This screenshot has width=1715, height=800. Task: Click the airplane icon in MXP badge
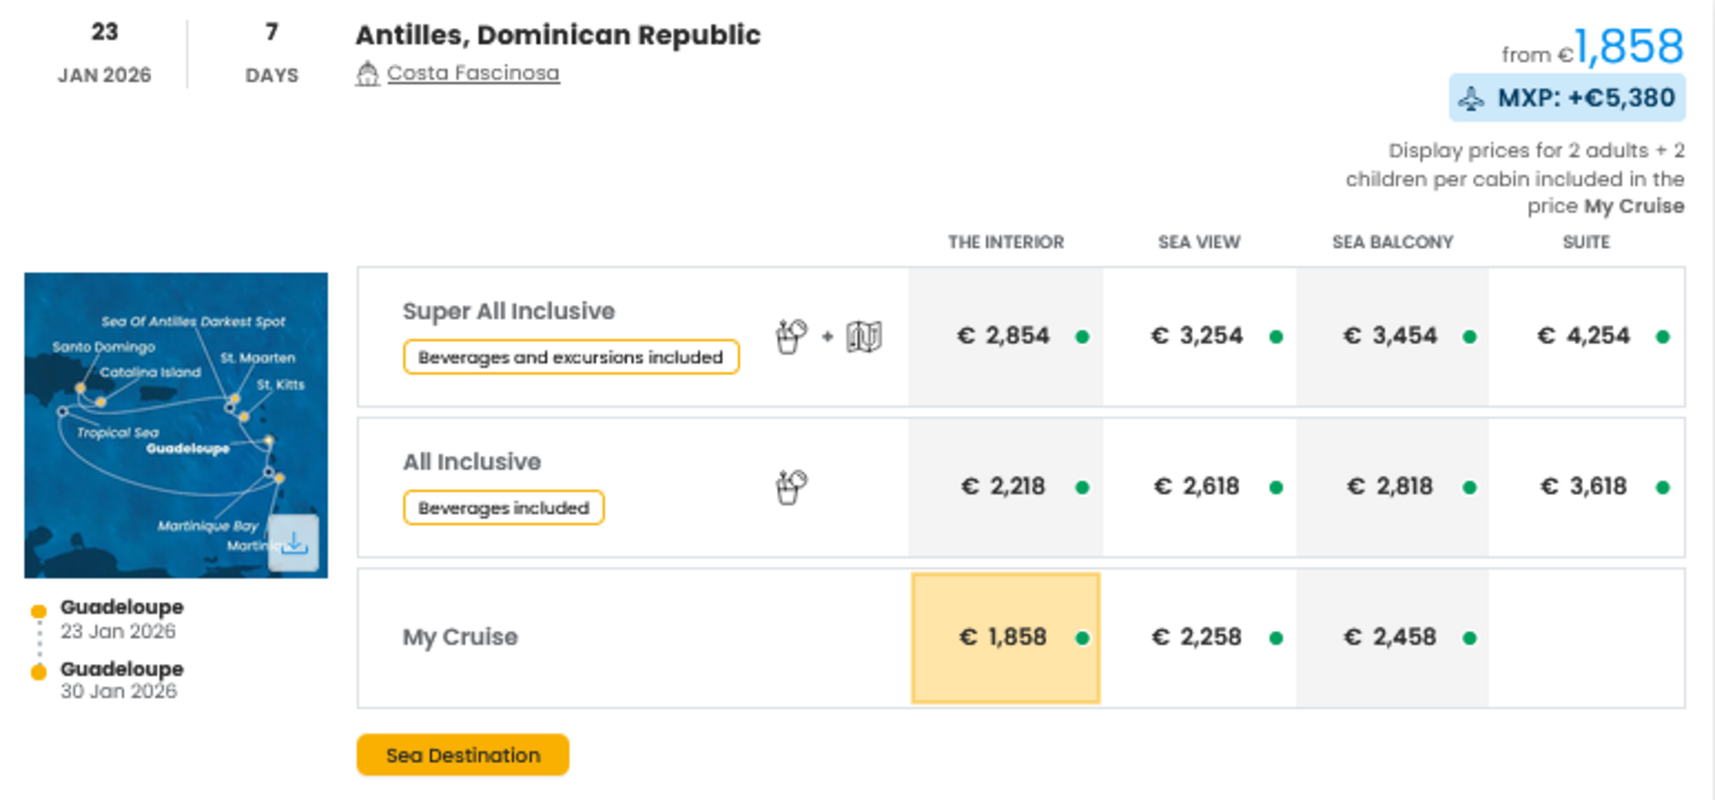[1471, 99]
